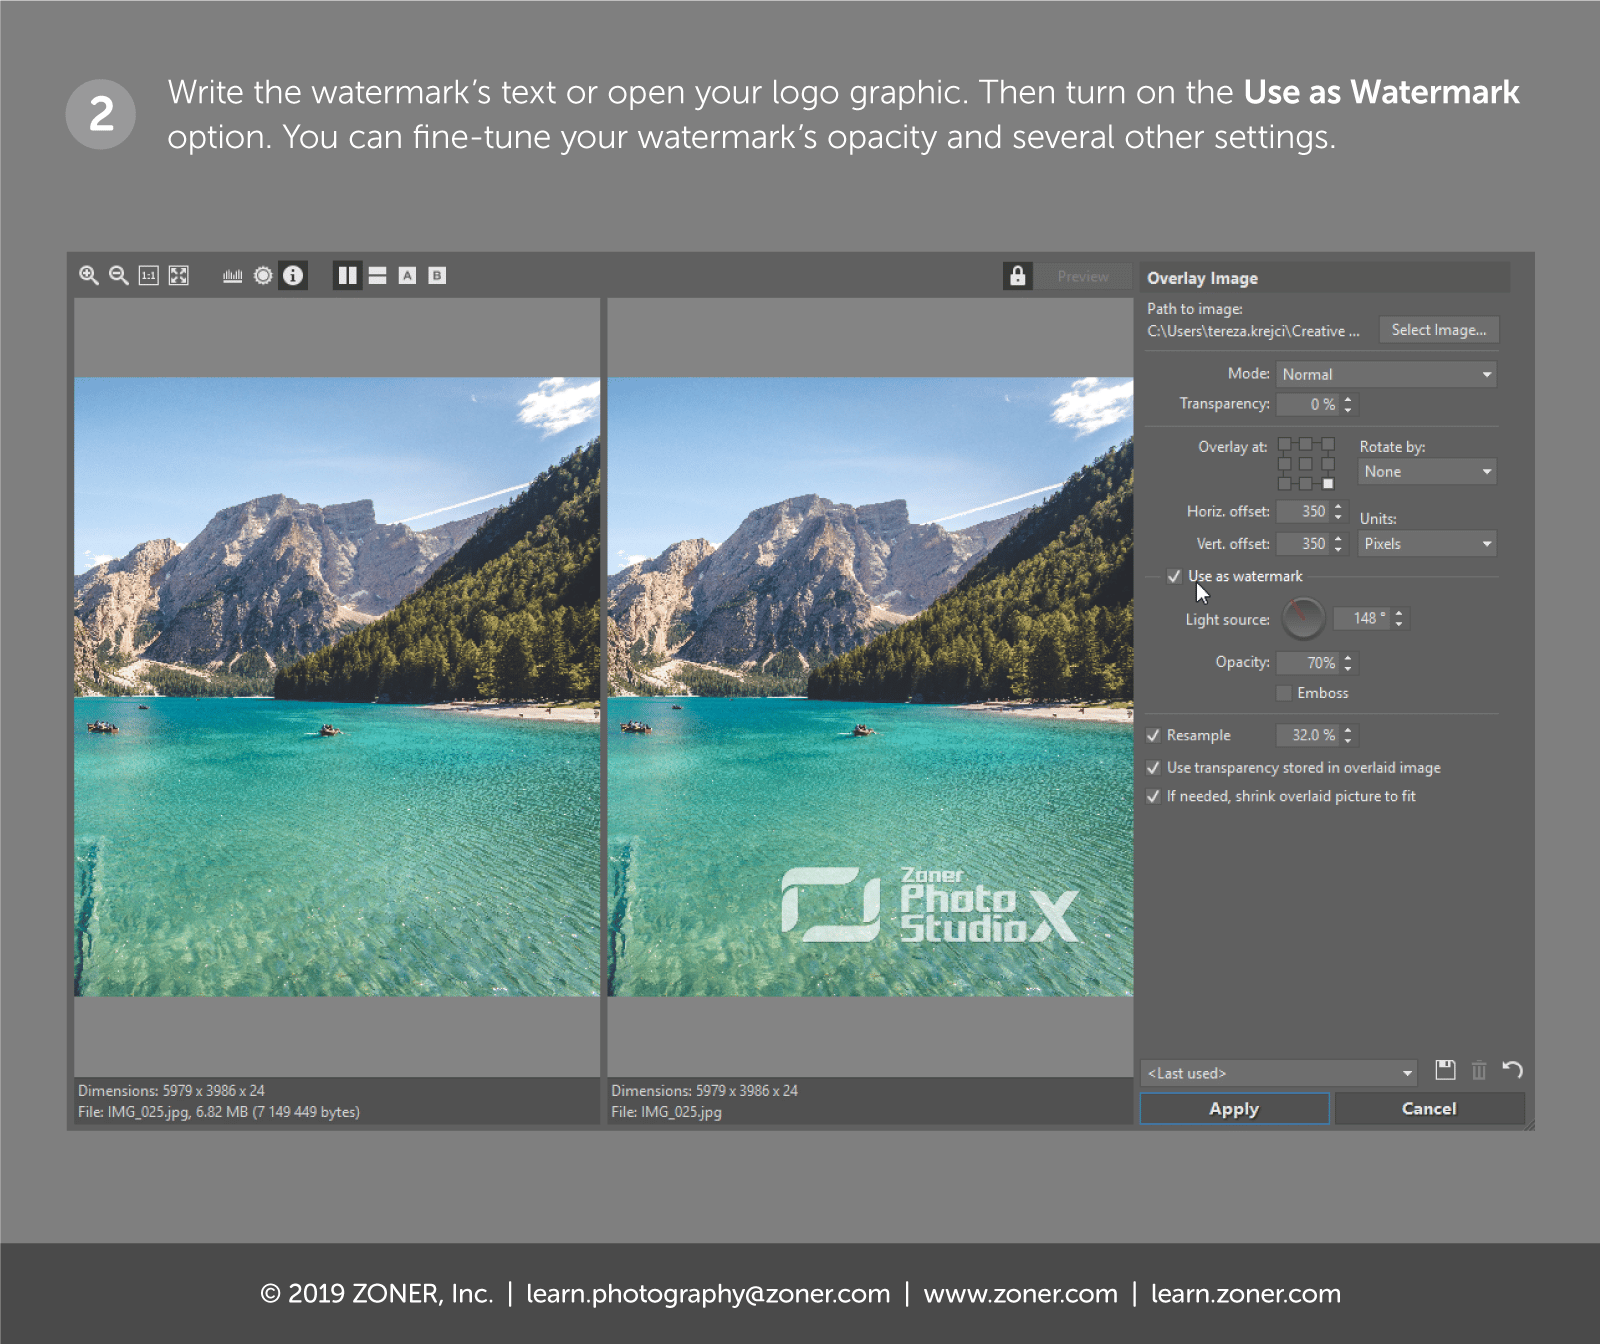This screenshot has width=1600, height=1344.
Task: Click the Light source angle dial
Action: tap(1303, 619)
